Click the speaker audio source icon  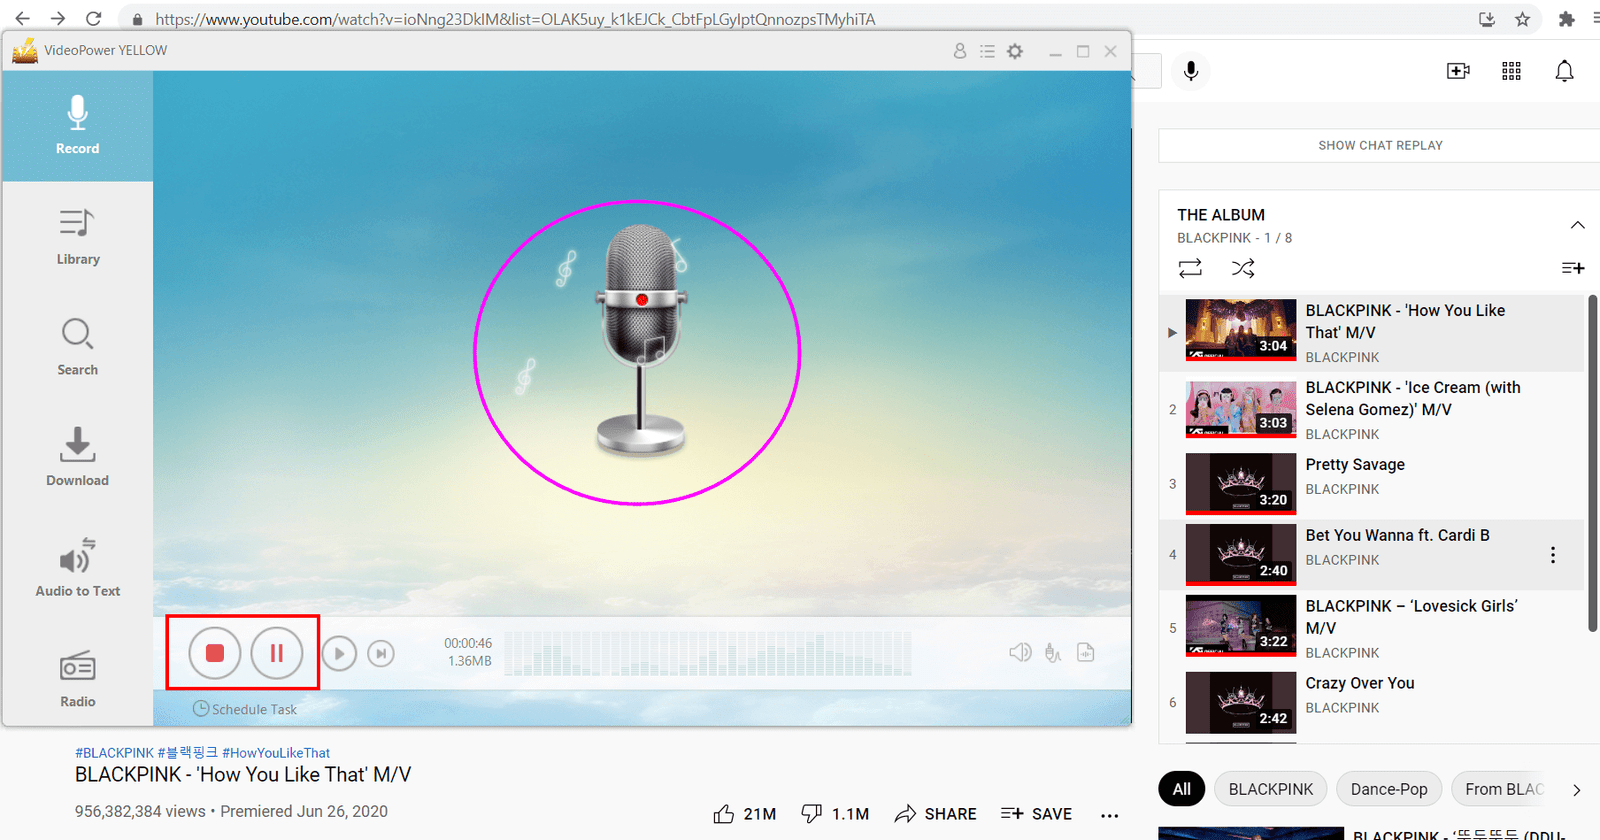[x=1020, y=653]
